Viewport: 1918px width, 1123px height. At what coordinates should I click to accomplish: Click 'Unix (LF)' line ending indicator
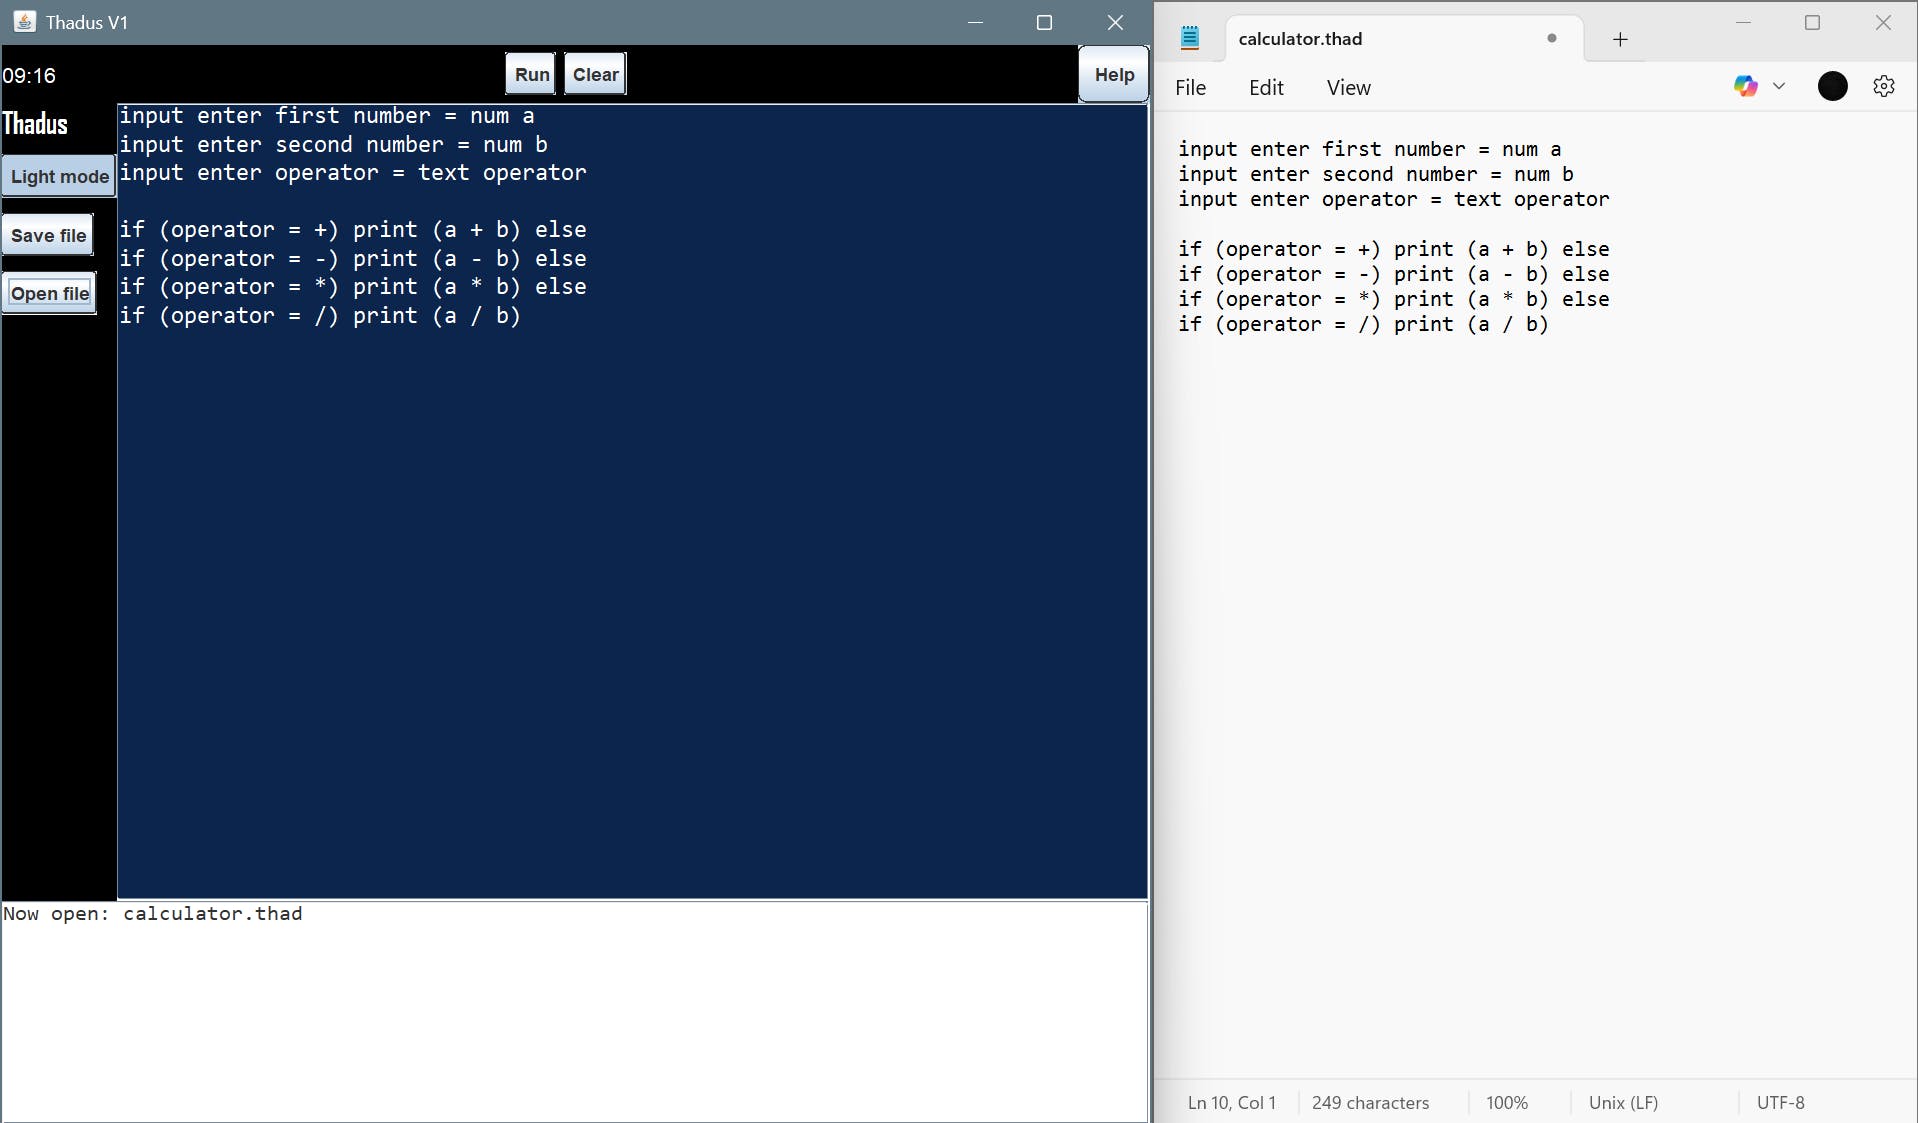coord(1623,1103)
